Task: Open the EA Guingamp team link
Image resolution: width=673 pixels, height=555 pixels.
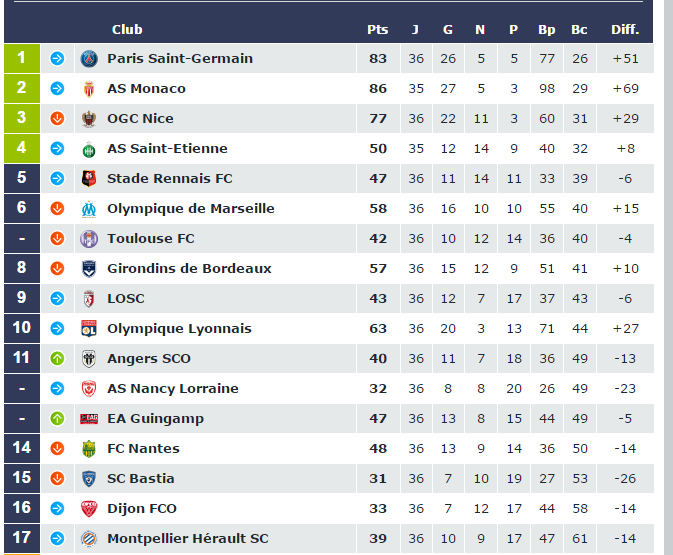Action: tap(155, 419)
